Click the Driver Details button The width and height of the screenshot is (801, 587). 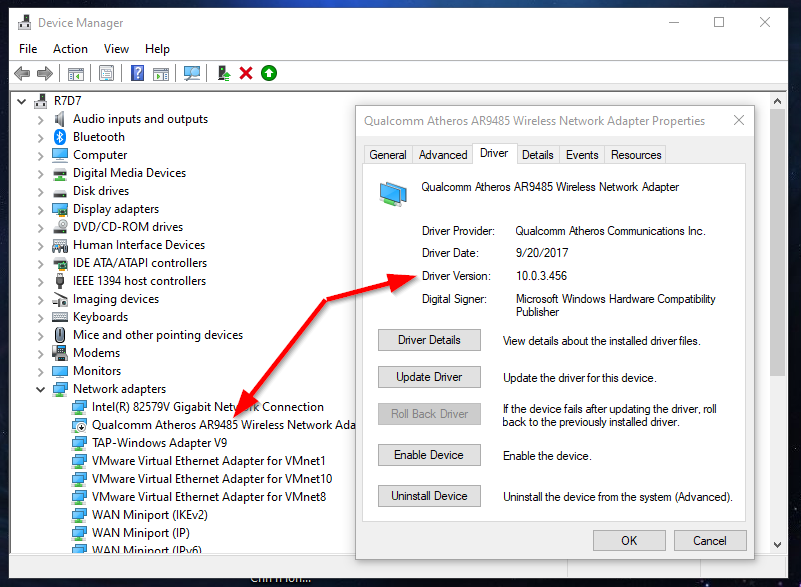429,340
